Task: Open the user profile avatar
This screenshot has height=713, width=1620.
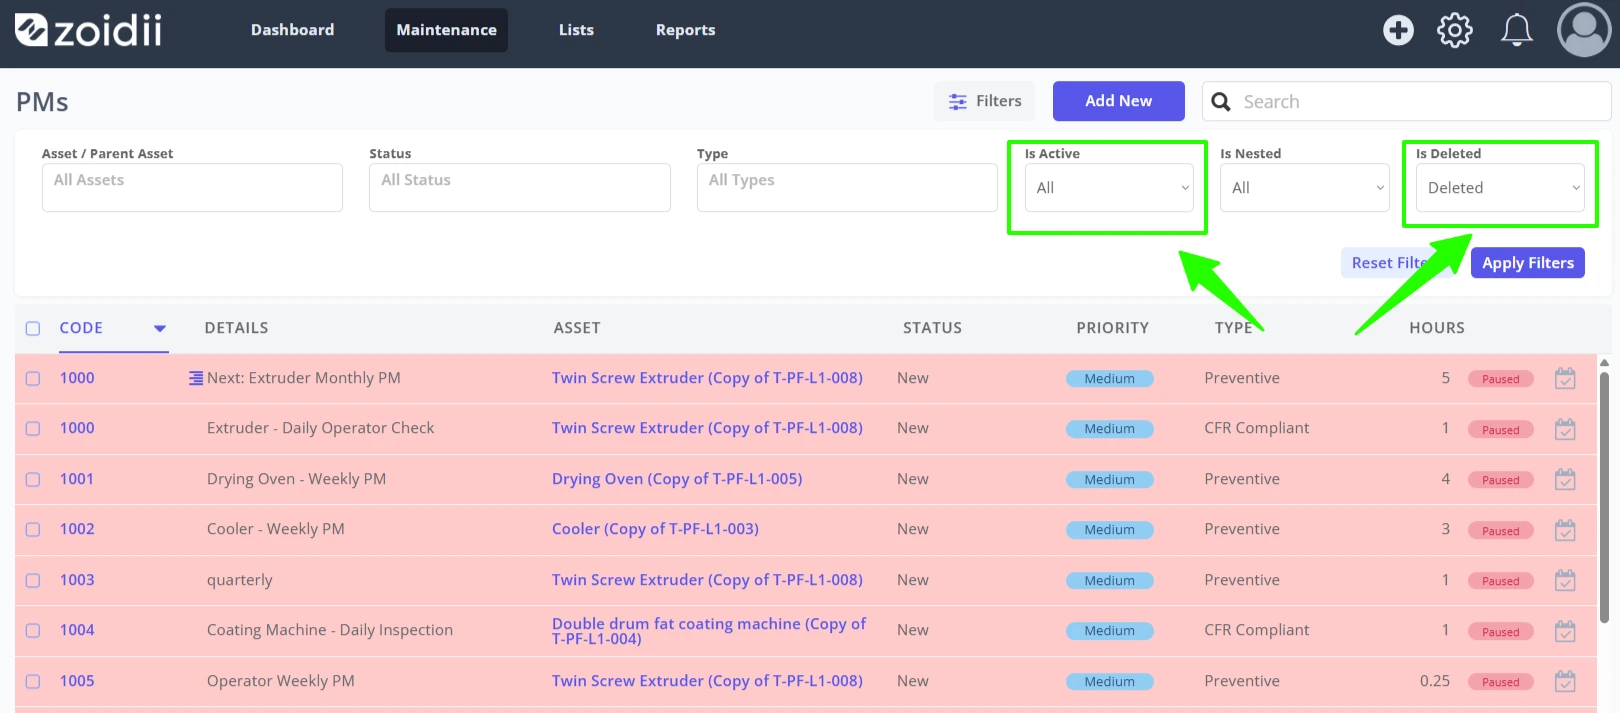Action: point(1584,30)
